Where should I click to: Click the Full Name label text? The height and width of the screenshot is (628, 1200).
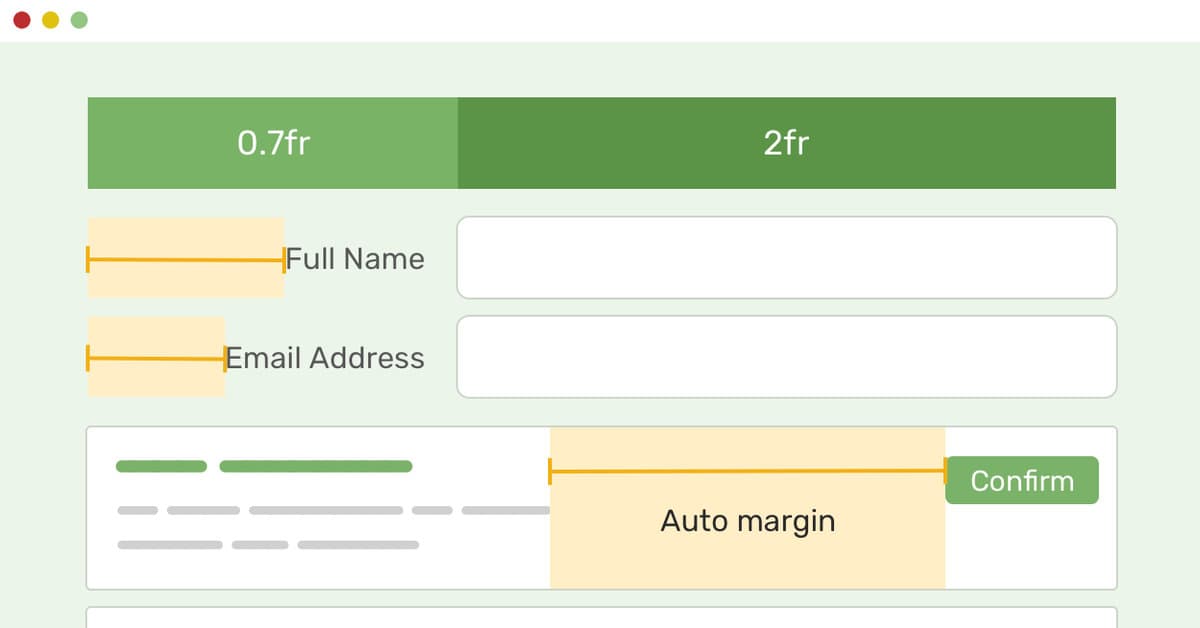pyautogui.click(x=356, y=259)
